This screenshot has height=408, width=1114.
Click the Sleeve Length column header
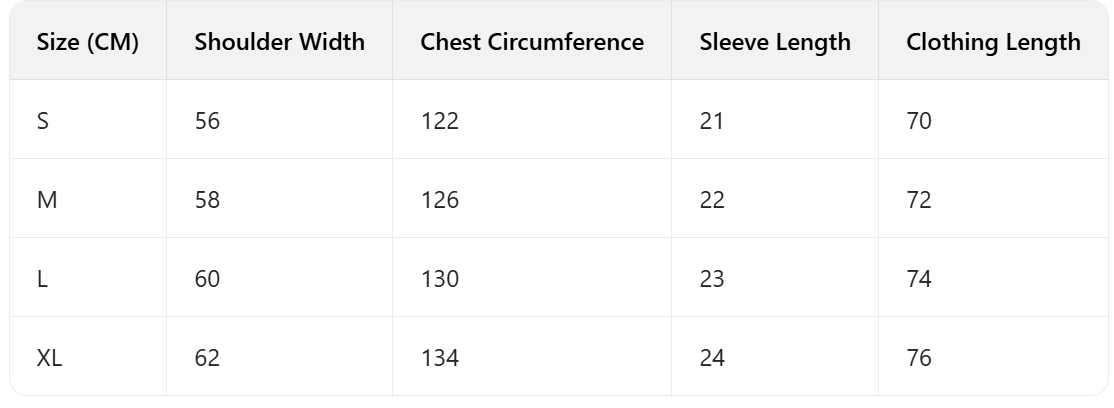[x=775, y=42]
